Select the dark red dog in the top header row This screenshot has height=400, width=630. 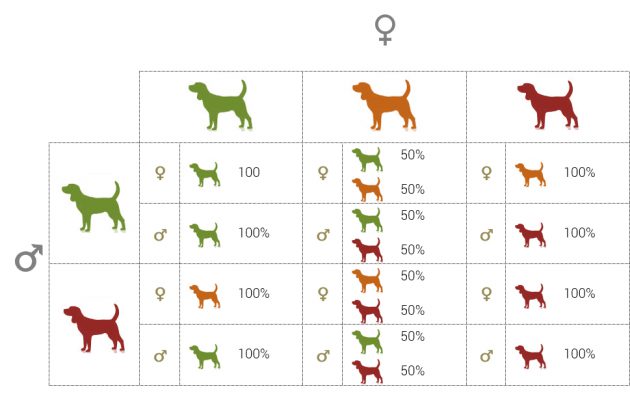click(547, 103)
